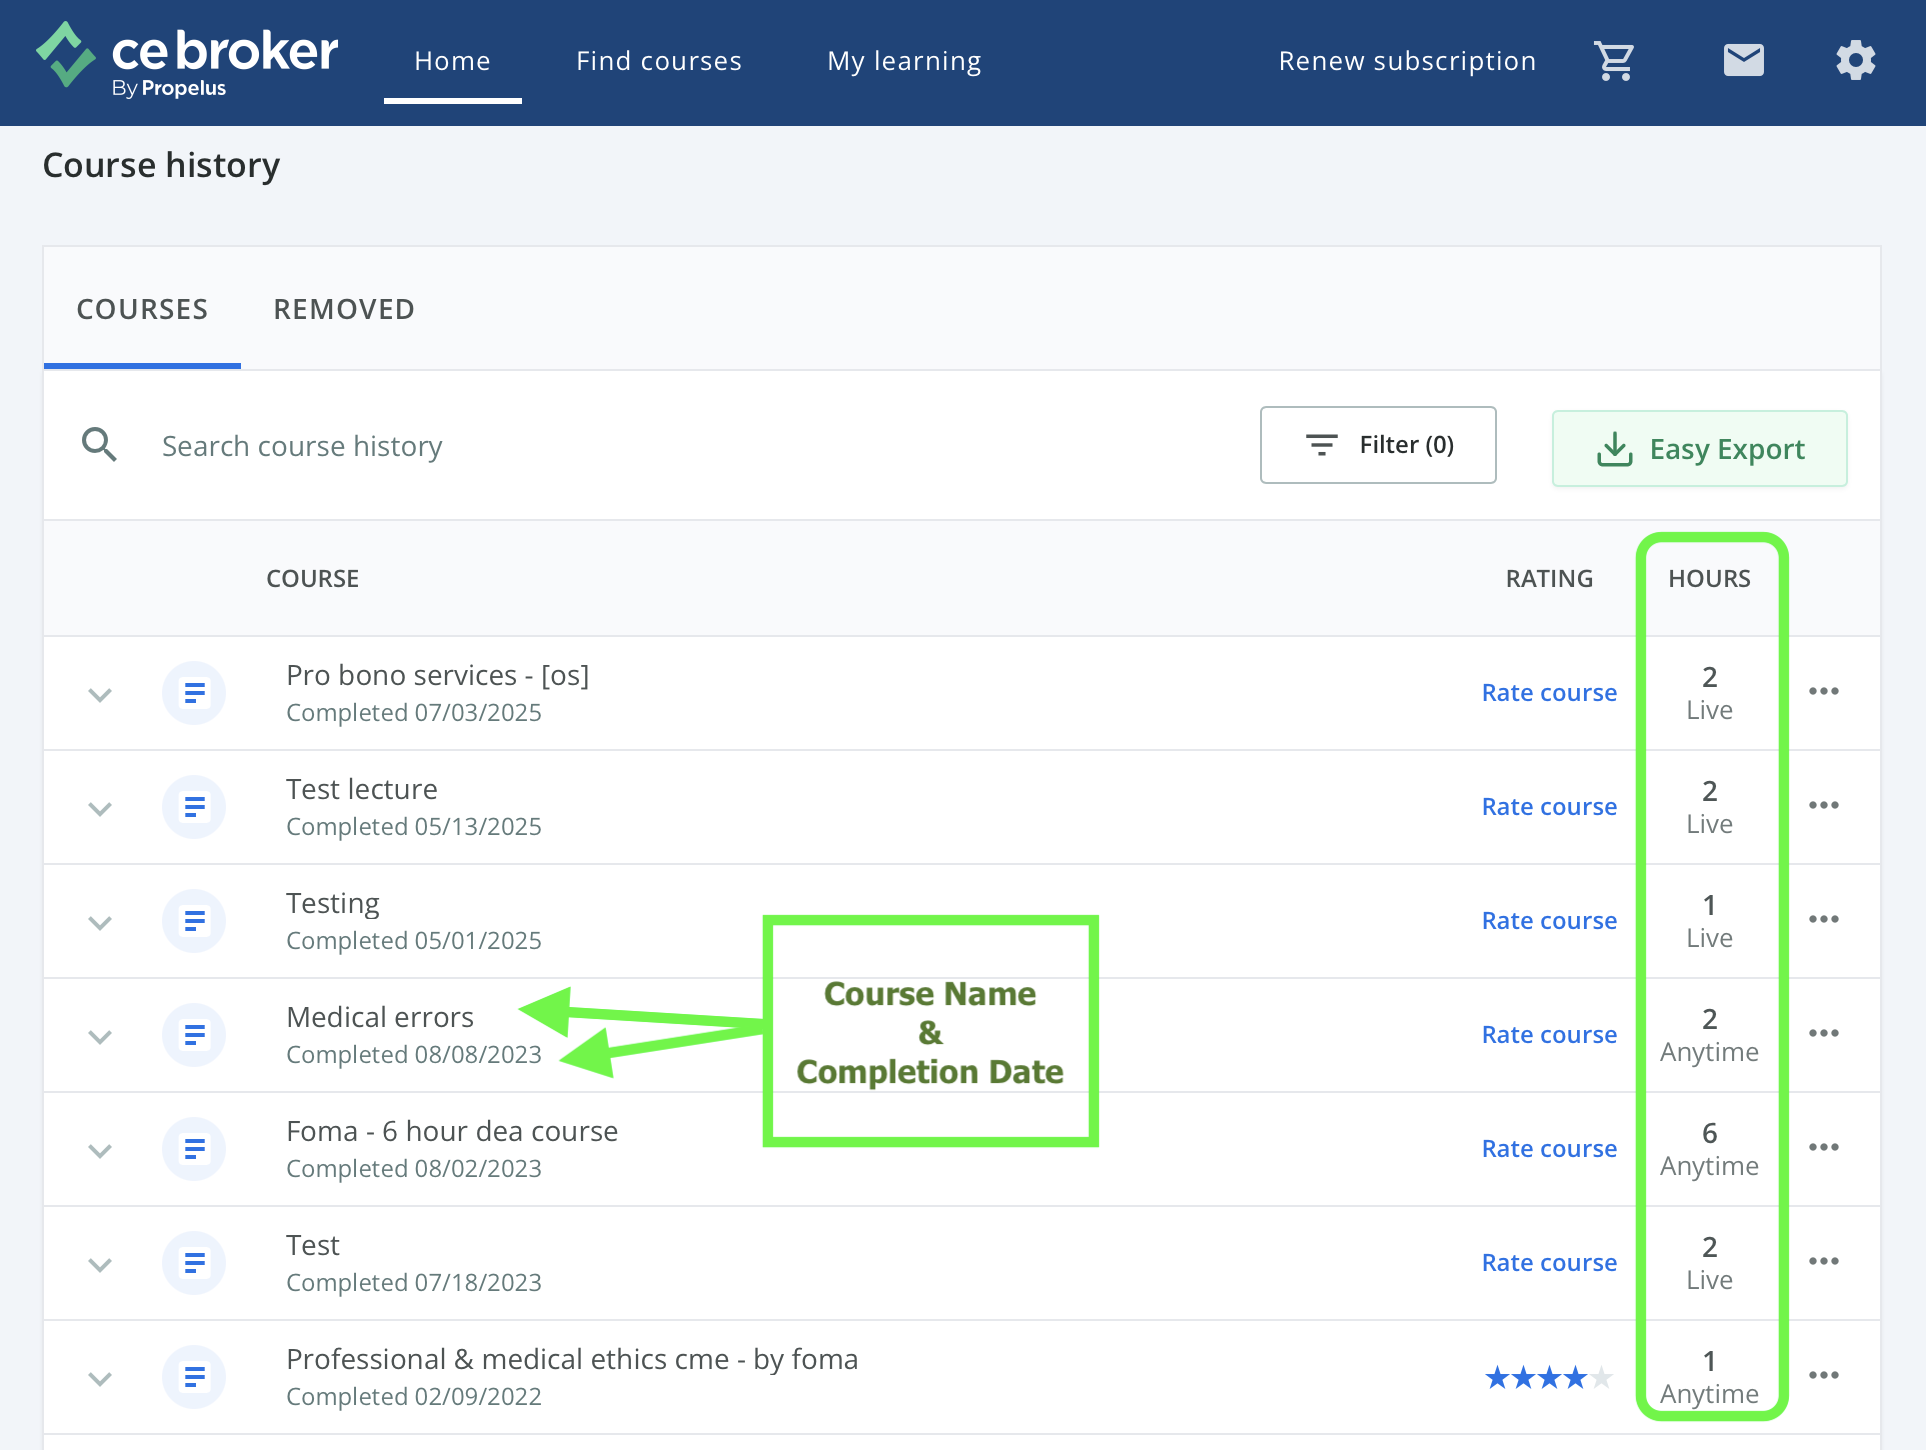This screenshot has height=1450, width=1926.
Task: Click star rating for Professional ethics course
Action: (x=1548, y=1378)
